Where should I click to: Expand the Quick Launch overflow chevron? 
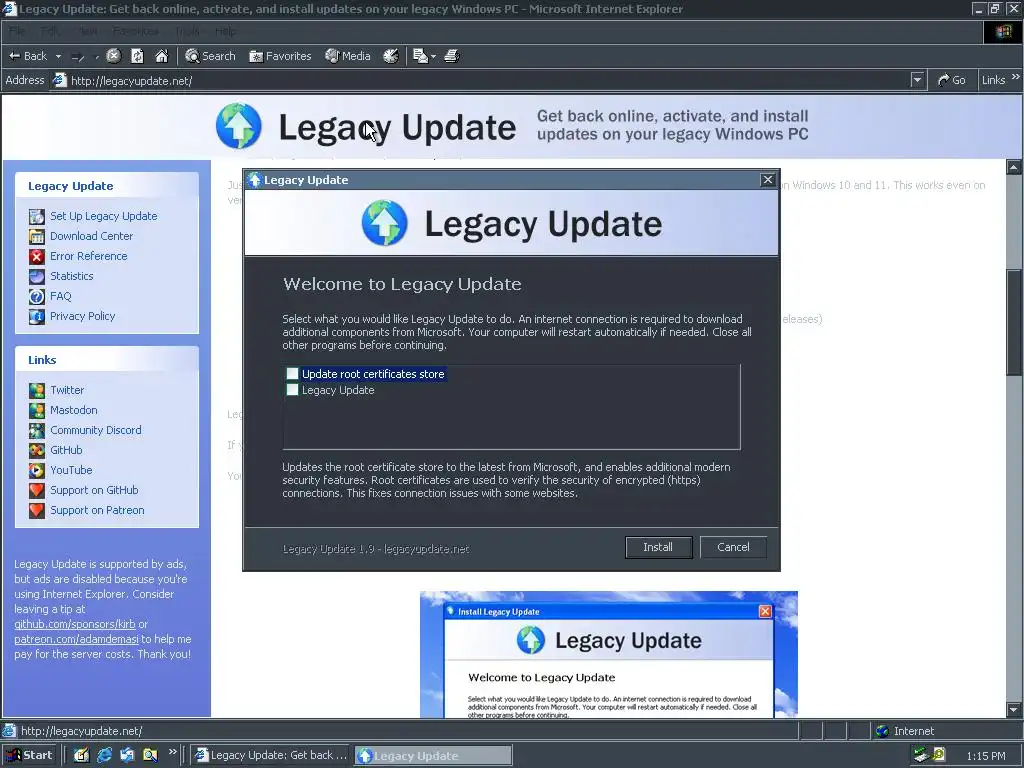point(172,752)
